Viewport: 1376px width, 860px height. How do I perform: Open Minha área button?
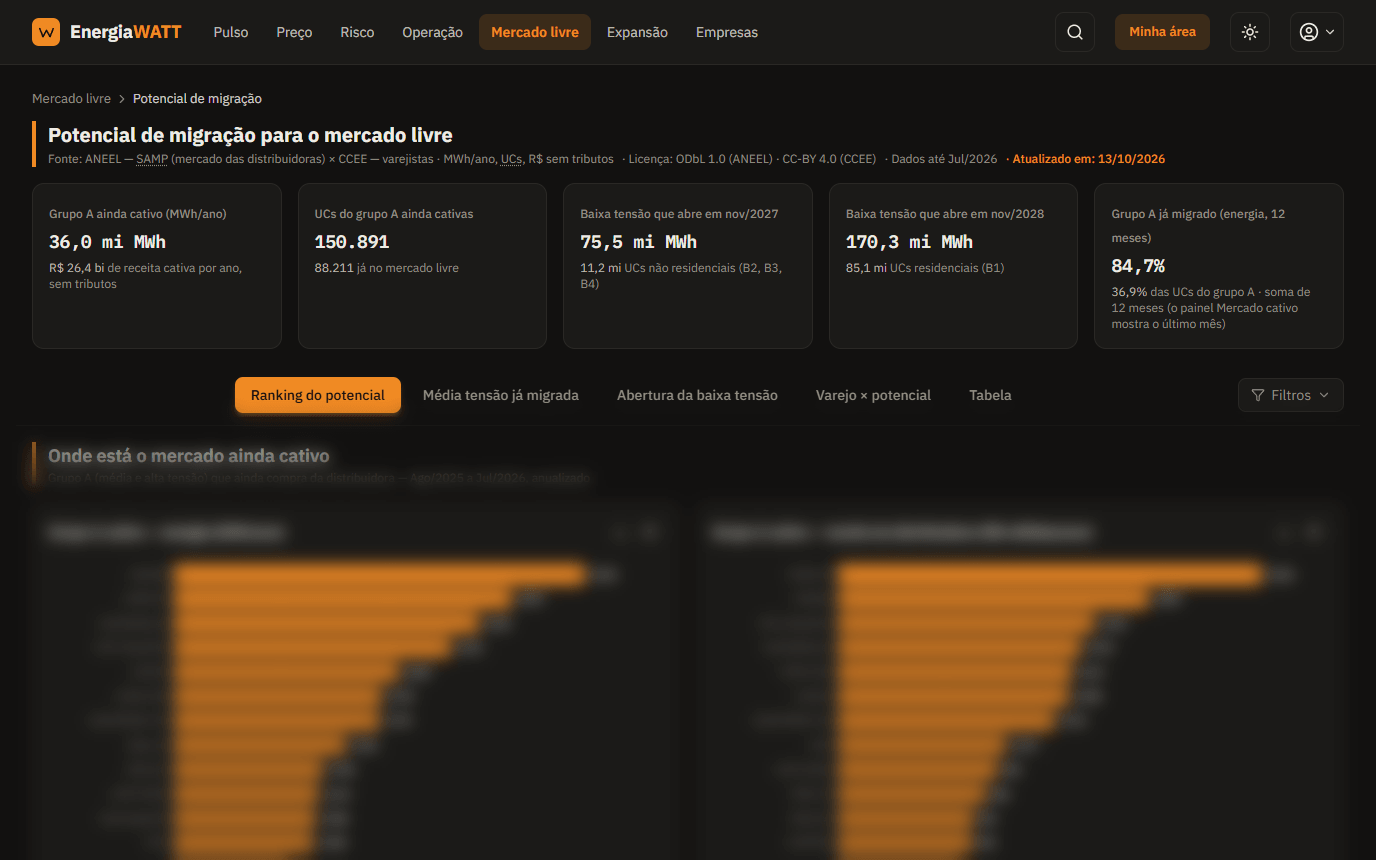pos(1162,32)
